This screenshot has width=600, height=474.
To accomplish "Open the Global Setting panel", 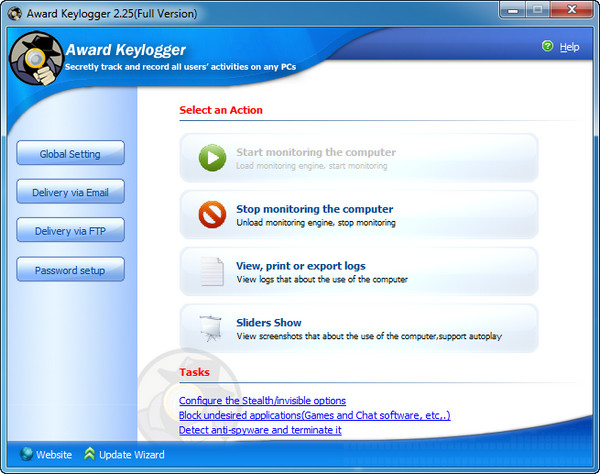I will pos(70,154).
